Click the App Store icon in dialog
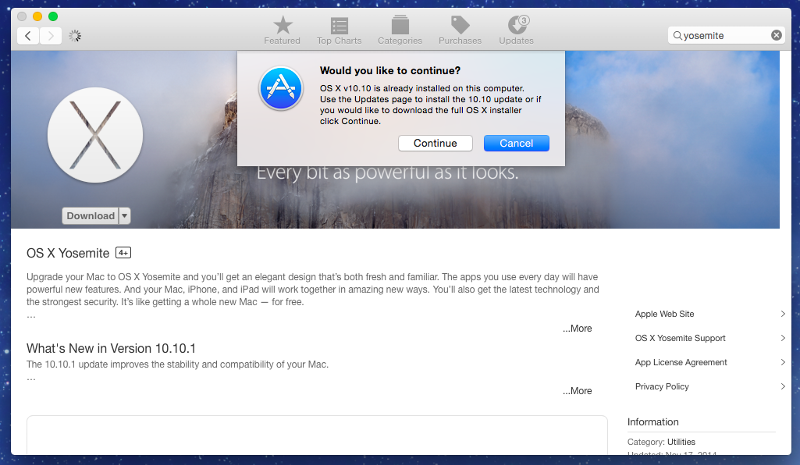Viewport: 800px width, 465px height. pyautogui.click(x=281, y=88)
